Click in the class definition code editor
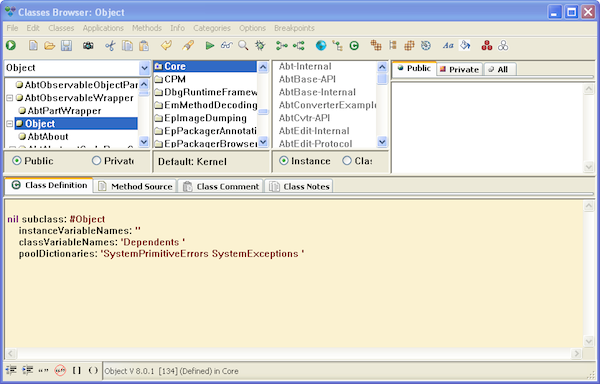Screen dimensions: 600x384 pyautogui.click(x=293, y=273)
